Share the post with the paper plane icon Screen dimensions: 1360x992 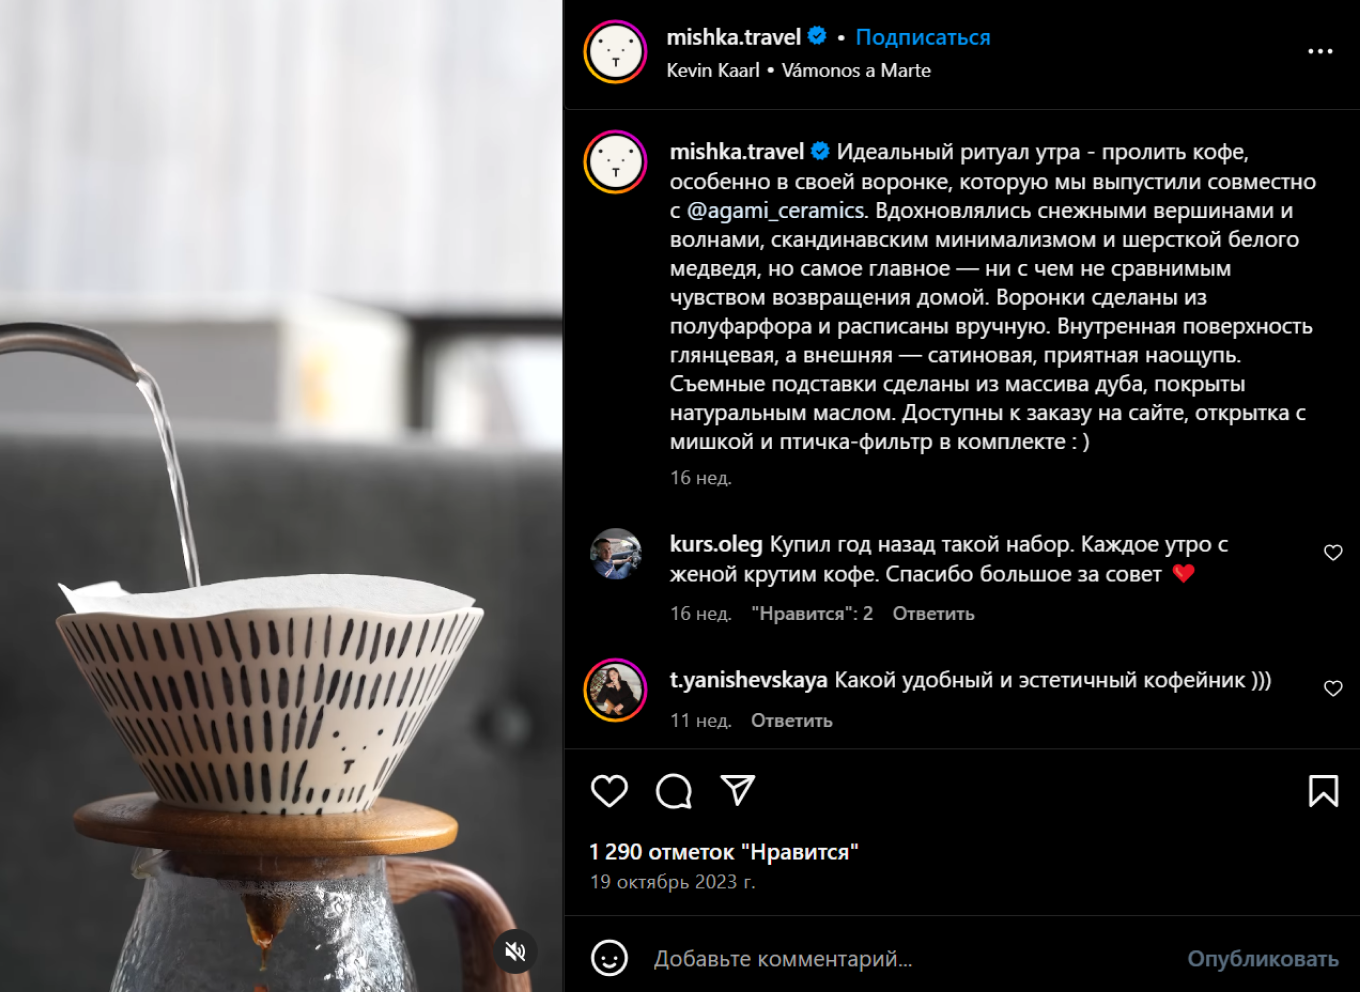tap(738, 790)
